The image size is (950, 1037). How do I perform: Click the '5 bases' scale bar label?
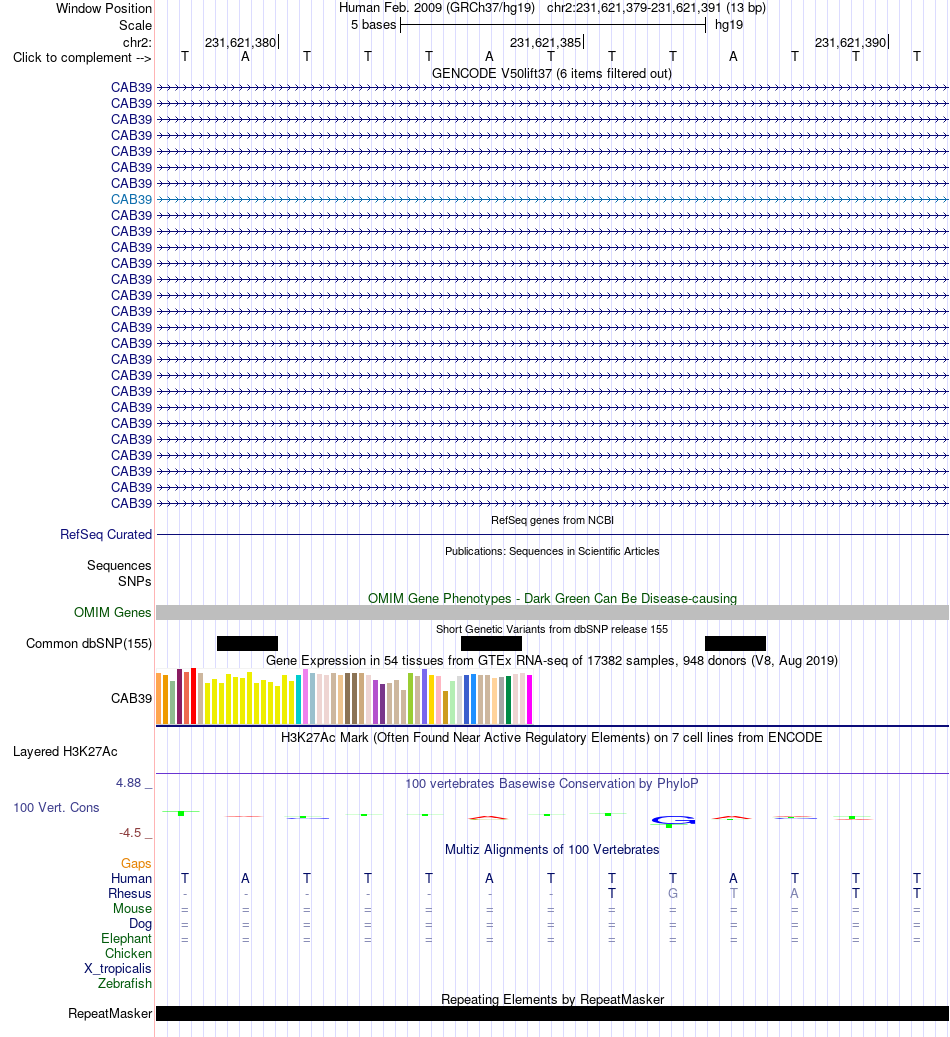[x=374, y=25]
